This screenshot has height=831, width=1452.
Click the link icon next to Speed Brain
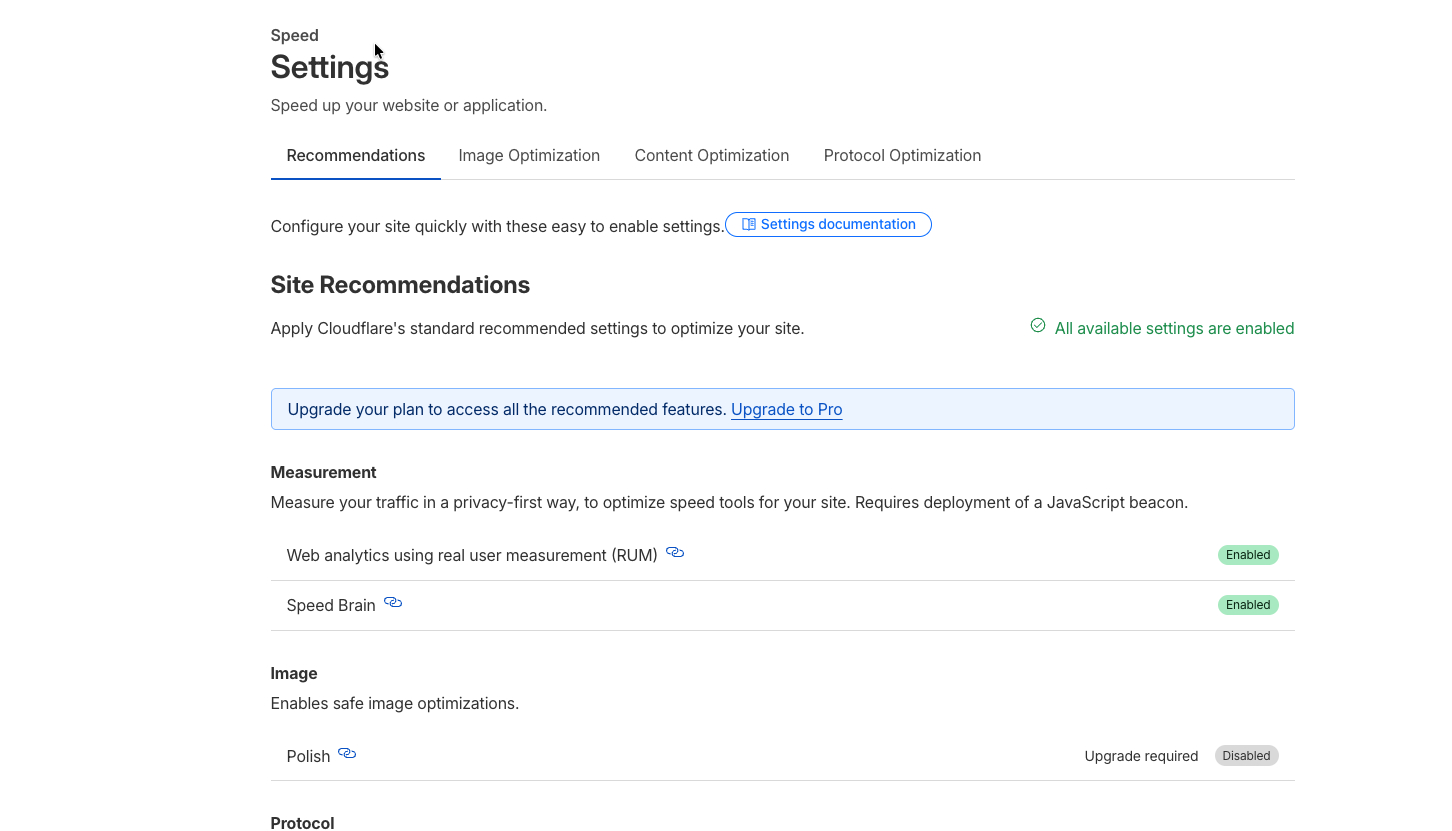pos(393,603)
